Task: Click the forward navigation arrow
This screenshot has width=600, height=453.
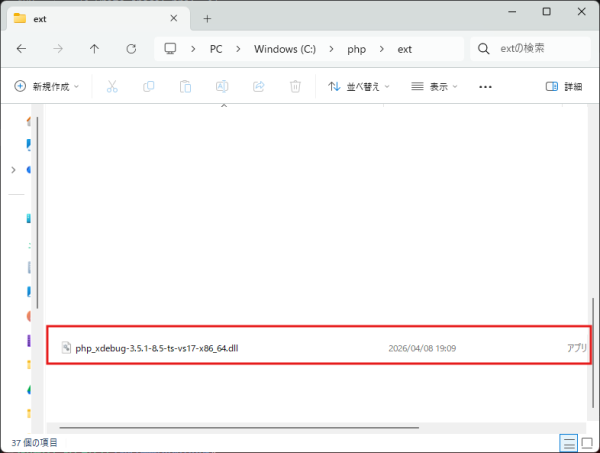Action: pyautogui.click(x=58, y=49)
